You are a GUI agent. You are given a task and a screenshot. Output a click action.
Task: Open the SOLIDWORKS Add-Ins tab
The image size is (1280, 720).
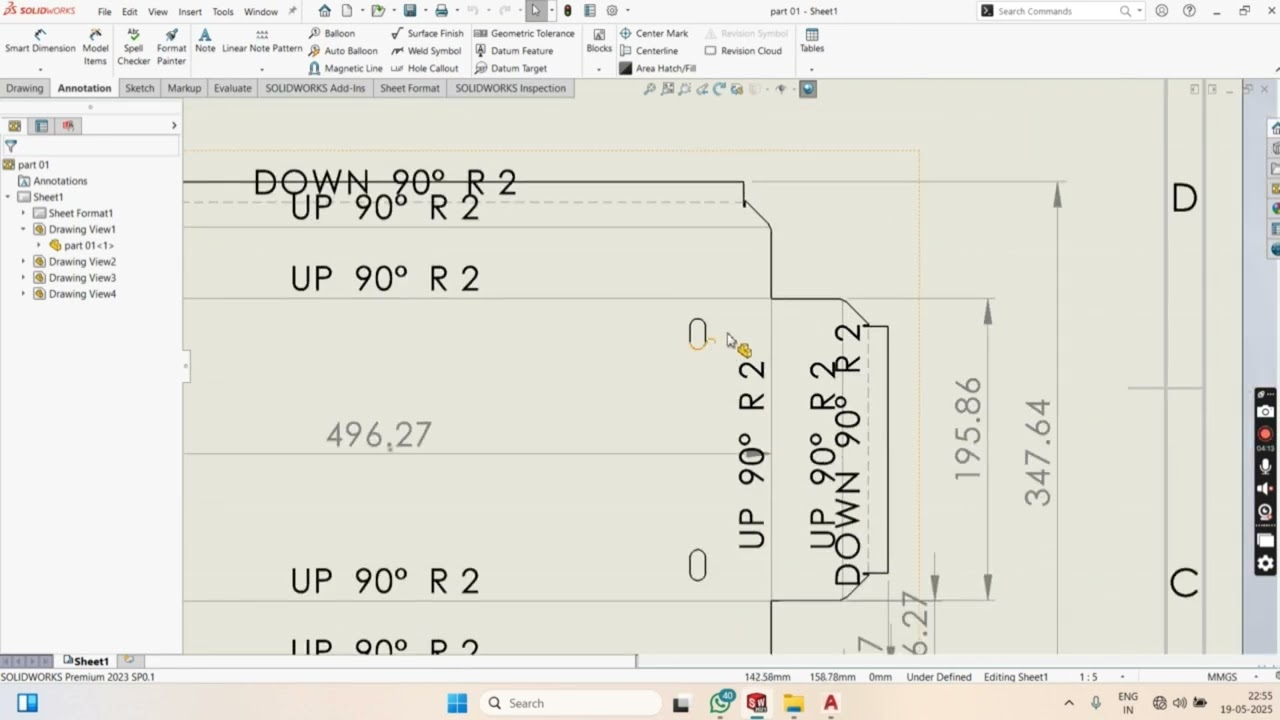(315, 88)
